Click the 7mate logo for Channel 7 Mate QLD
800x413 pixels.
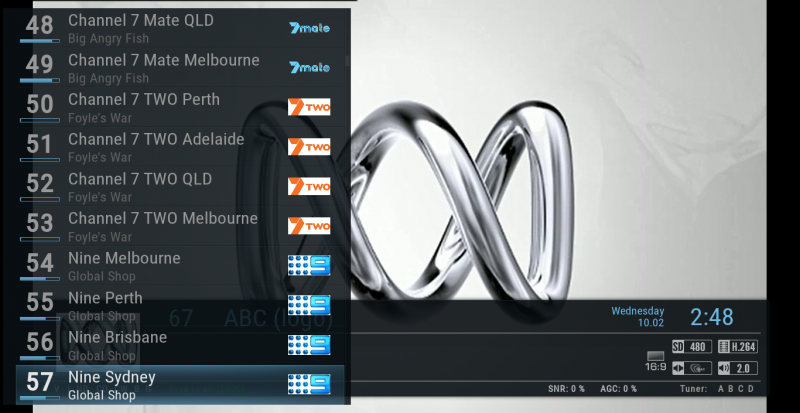309,28
